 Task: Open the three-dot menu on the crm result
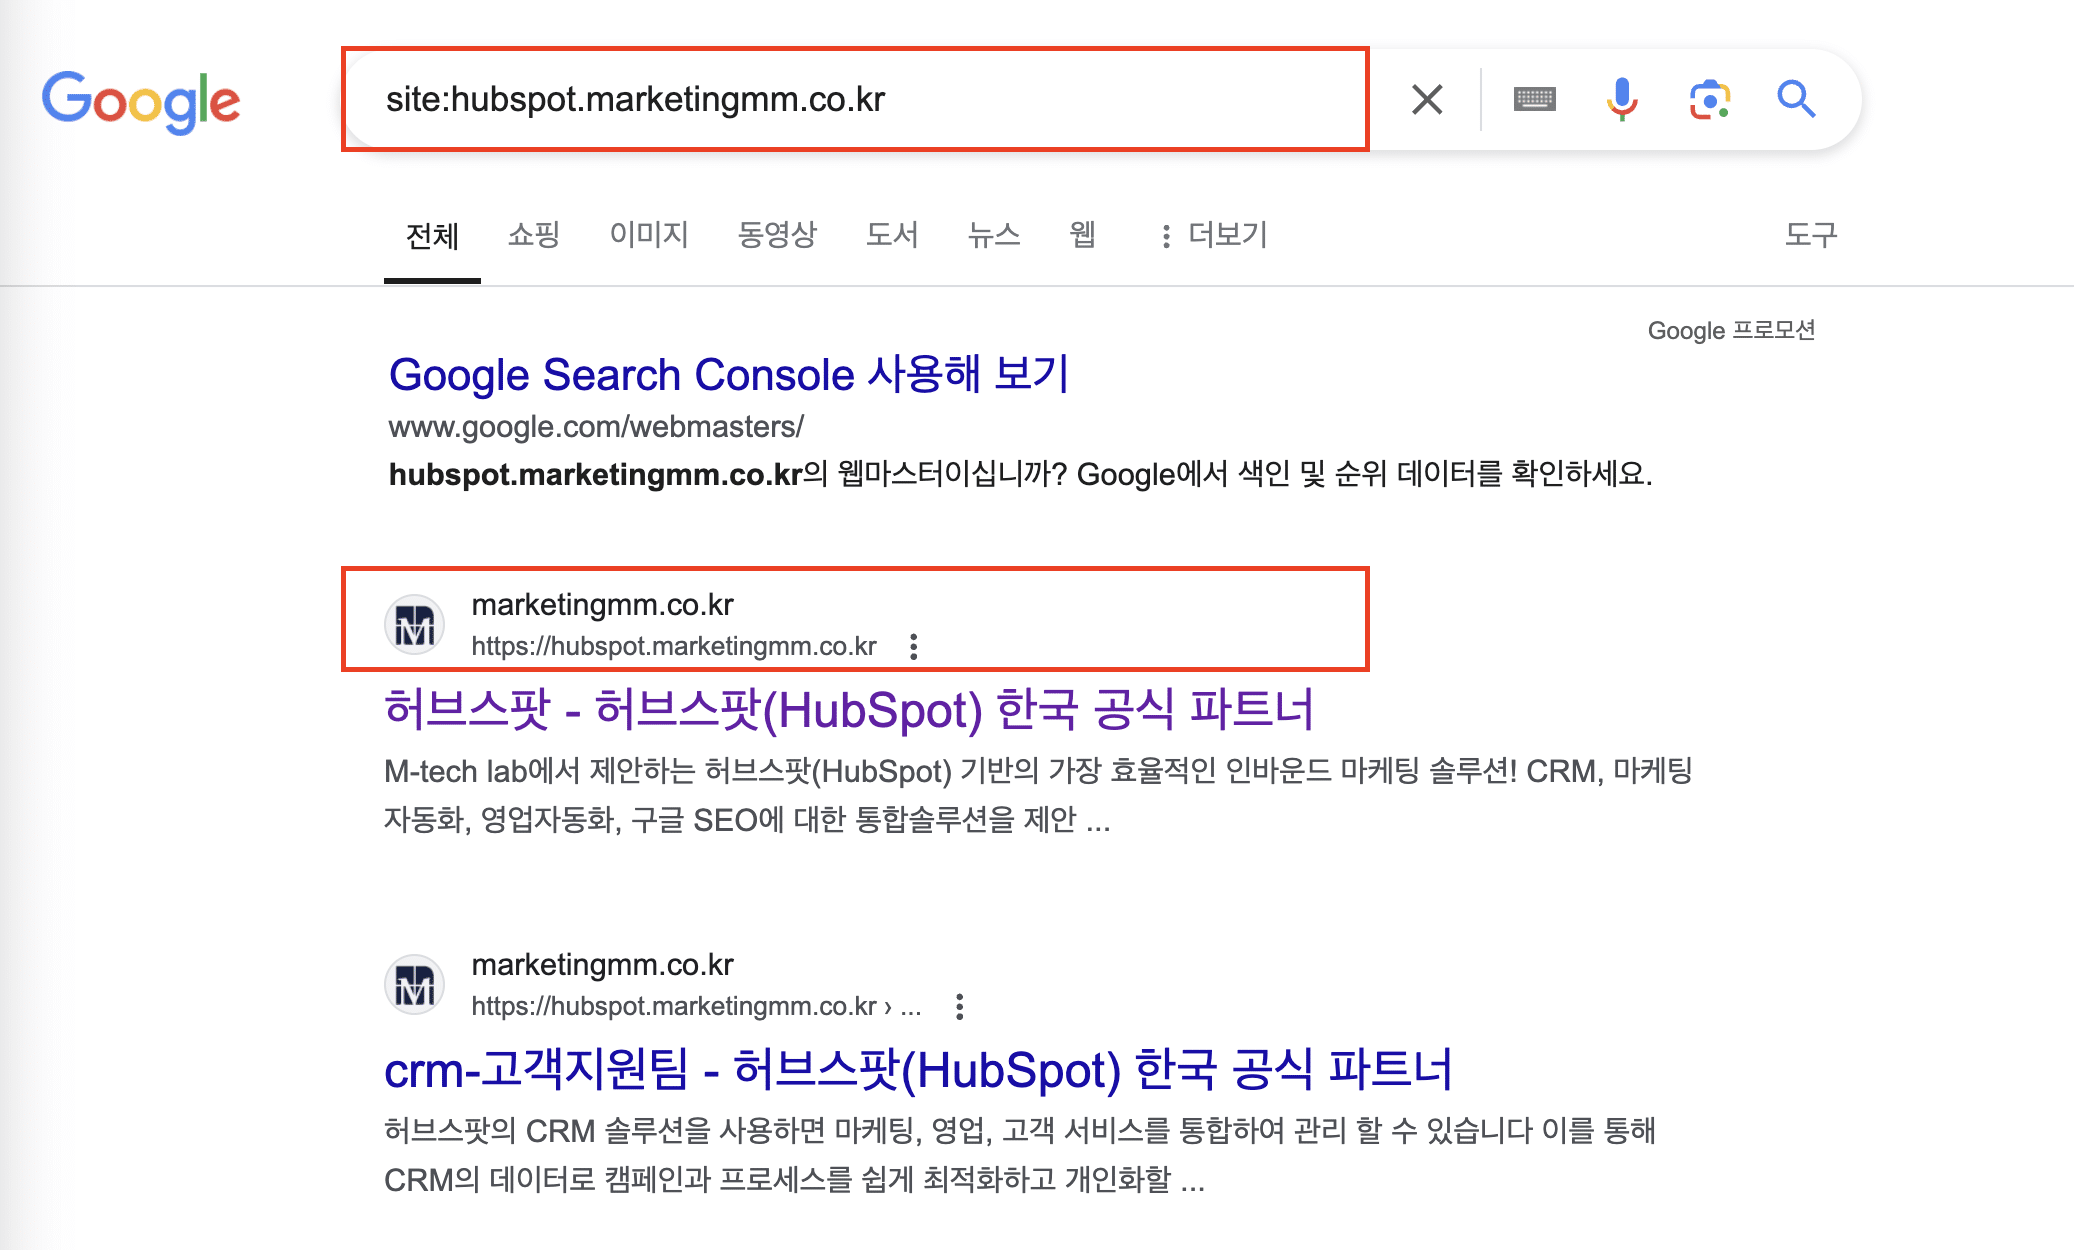pos(960,1008)
